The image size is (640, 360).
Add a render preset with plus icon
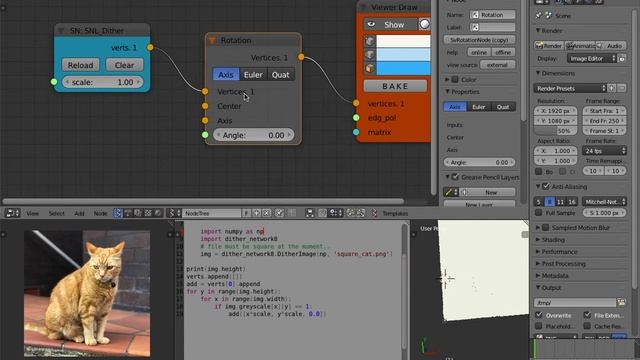coord(611,88)
